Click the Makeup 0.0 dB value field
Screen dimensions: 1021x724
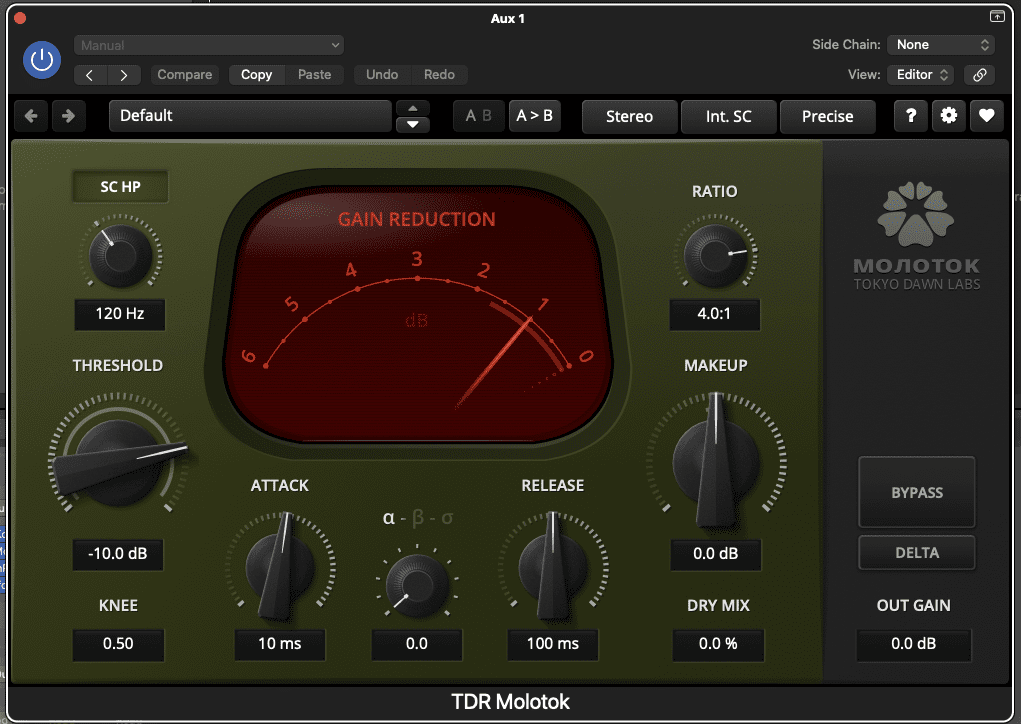click(x=716, y=554)
